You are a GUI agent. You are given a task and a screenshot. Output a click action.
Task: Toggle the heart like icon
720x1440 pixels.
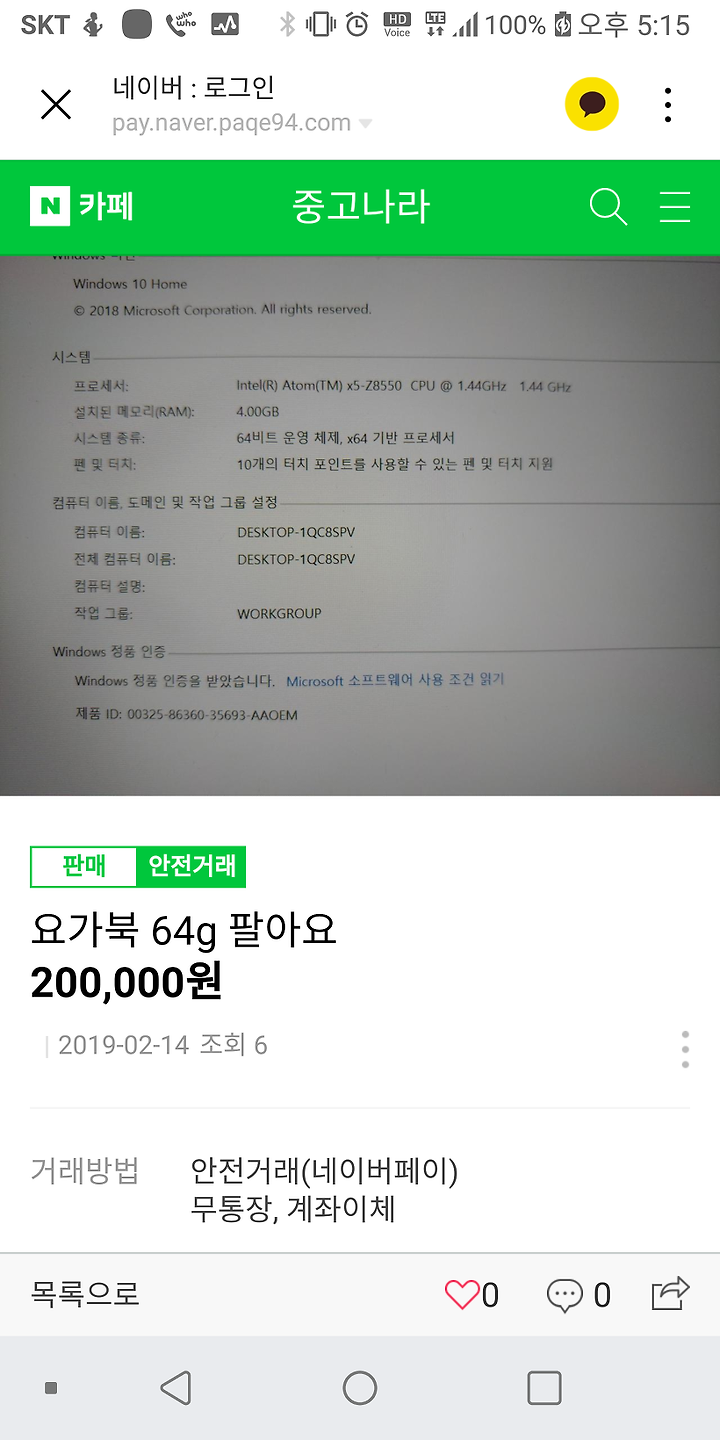click(x=462, y=1295)
